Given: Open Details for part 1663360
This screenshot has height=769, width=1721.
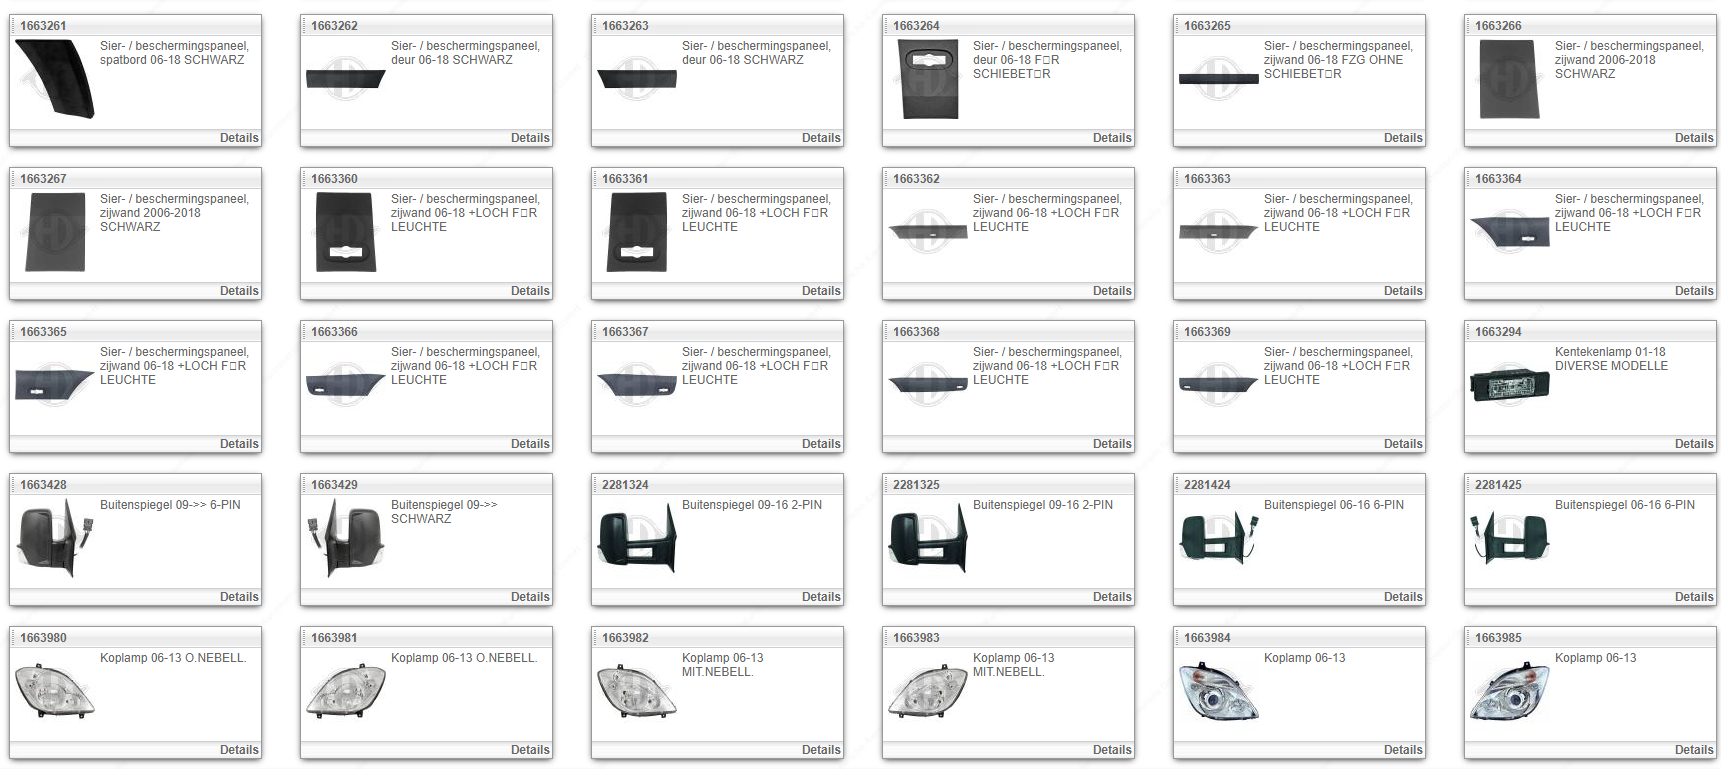Looking at the screenshot, I should (530, 291).
